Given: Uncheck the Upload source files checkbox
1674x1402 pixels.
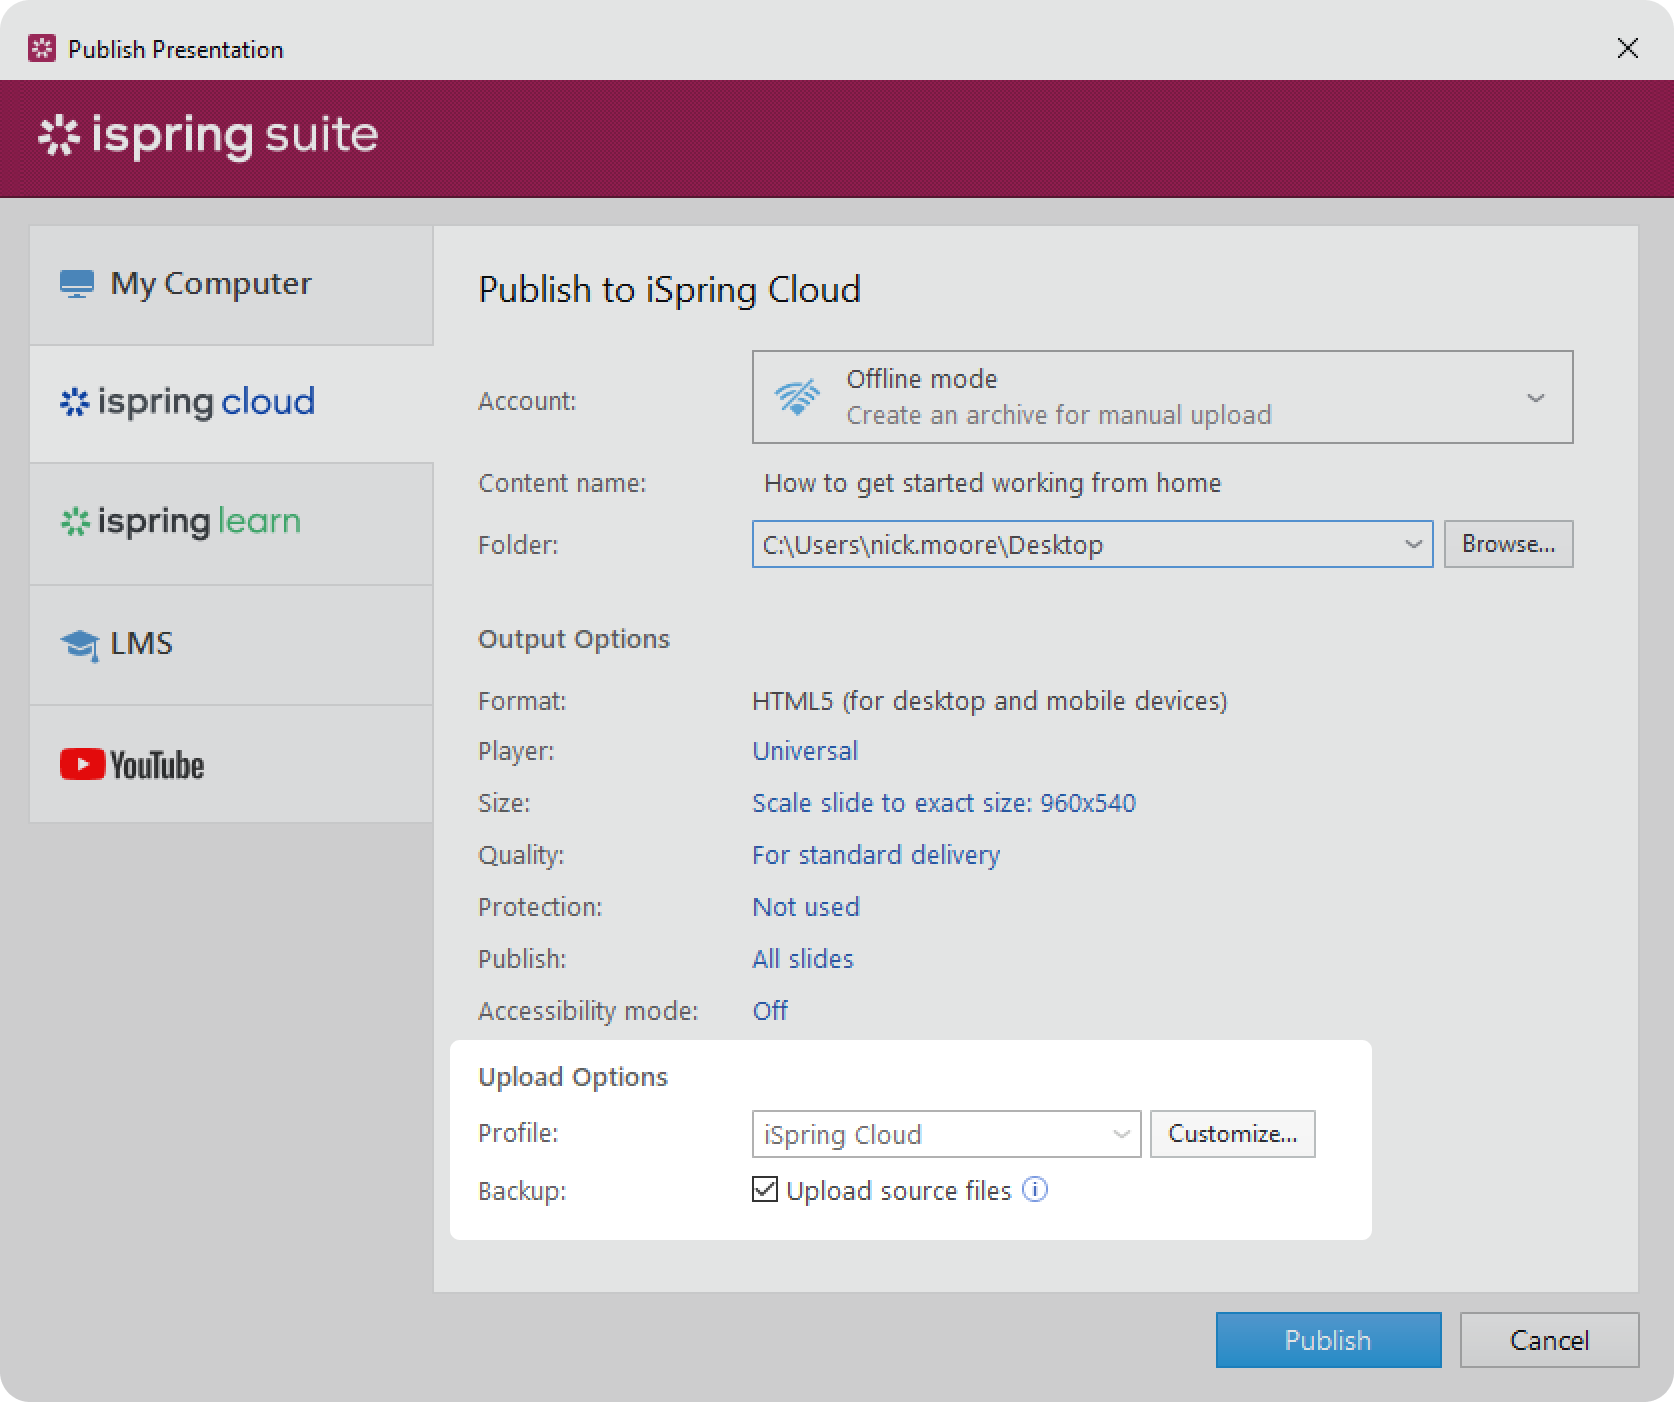Looking at the screenshot, I should coord(765,1190).
